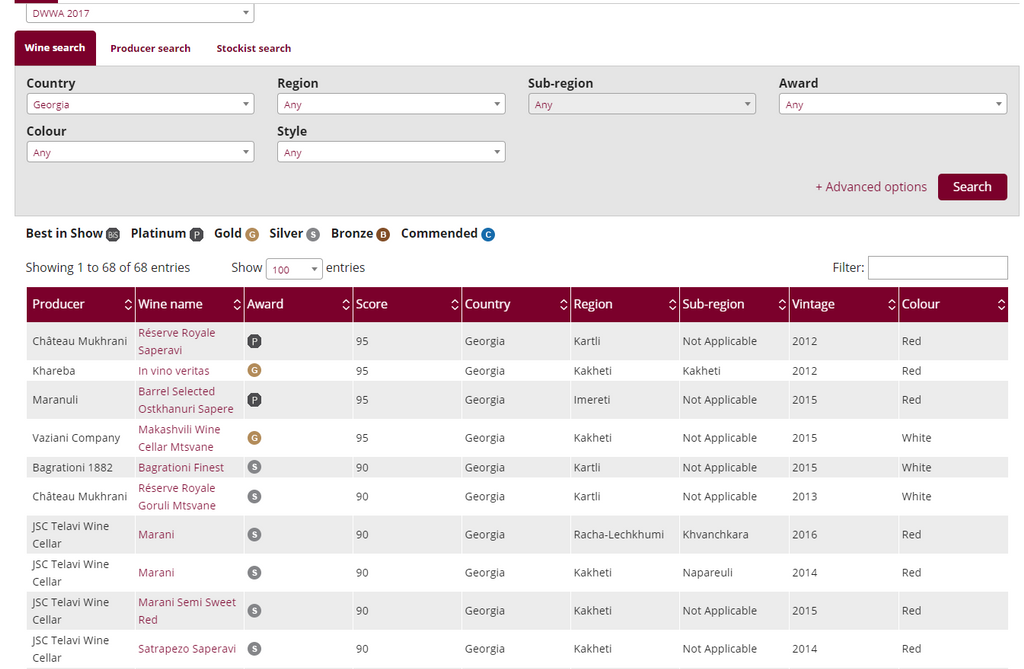This screenshot has width=1024, height=669.
Task: Click the Gold medal icon beside In vino veritas
Action: [254, 370]
